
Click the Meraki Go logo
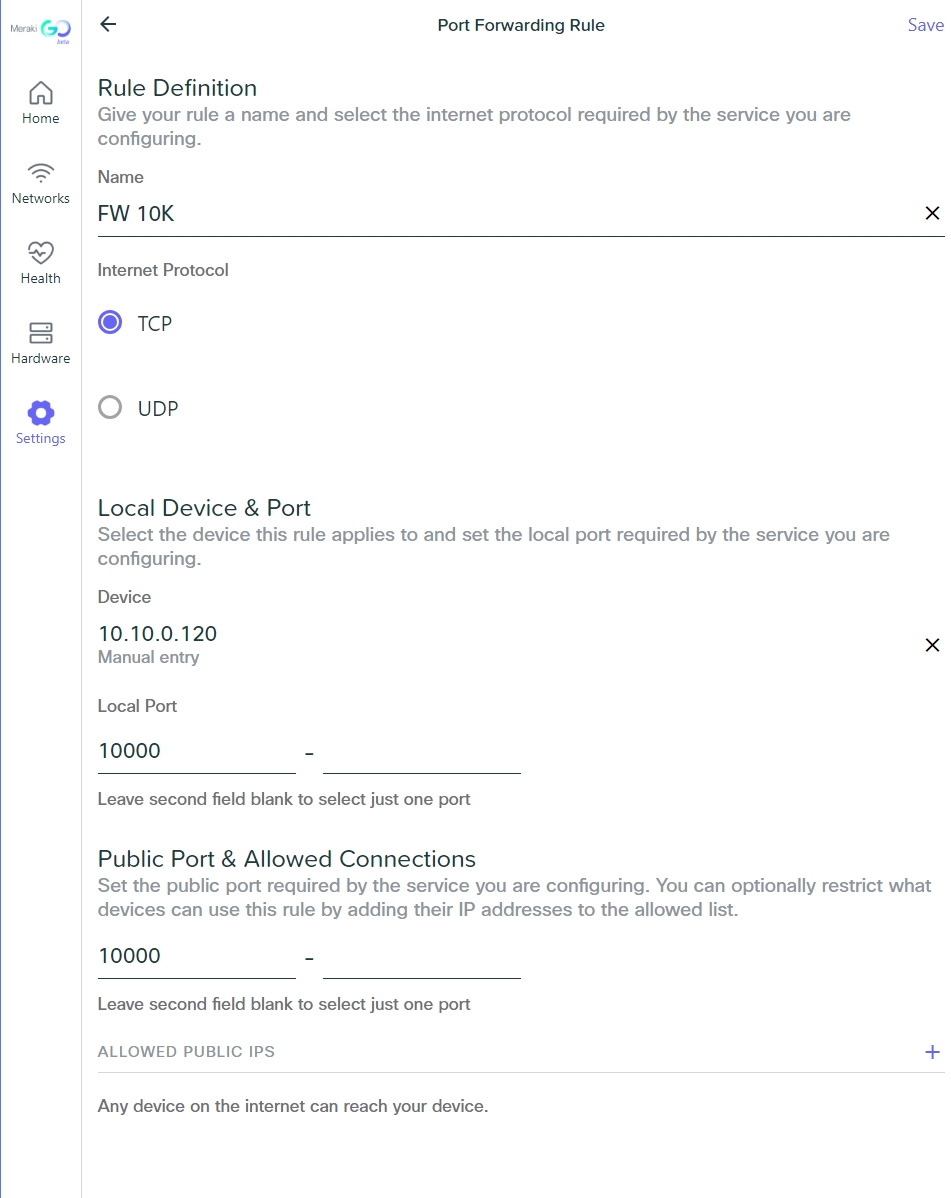(41, 30)
